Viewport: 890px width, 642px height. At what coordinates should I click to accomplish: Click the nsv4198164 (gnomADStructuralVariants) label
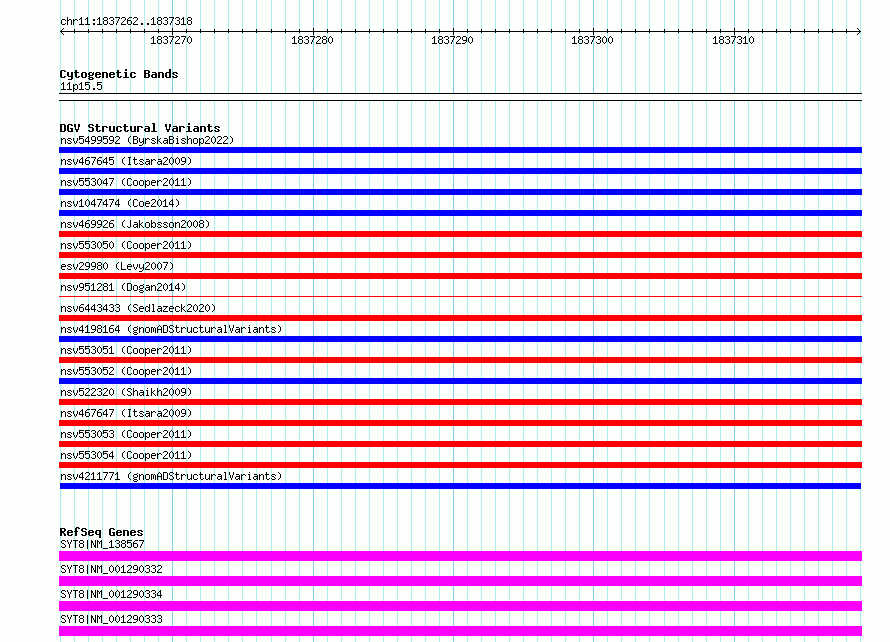171,329
